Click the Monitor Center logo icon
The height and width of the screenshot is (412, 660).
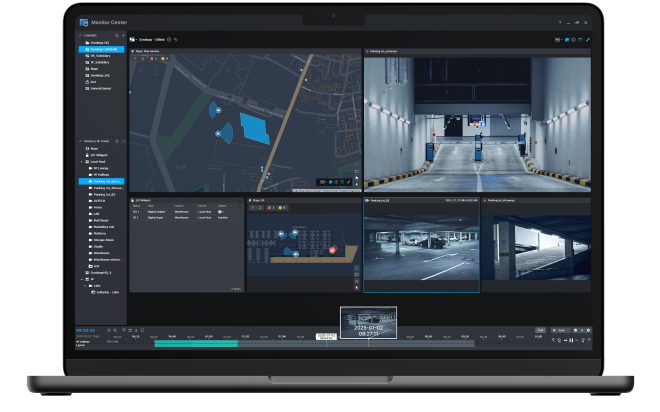pos(84,22)
